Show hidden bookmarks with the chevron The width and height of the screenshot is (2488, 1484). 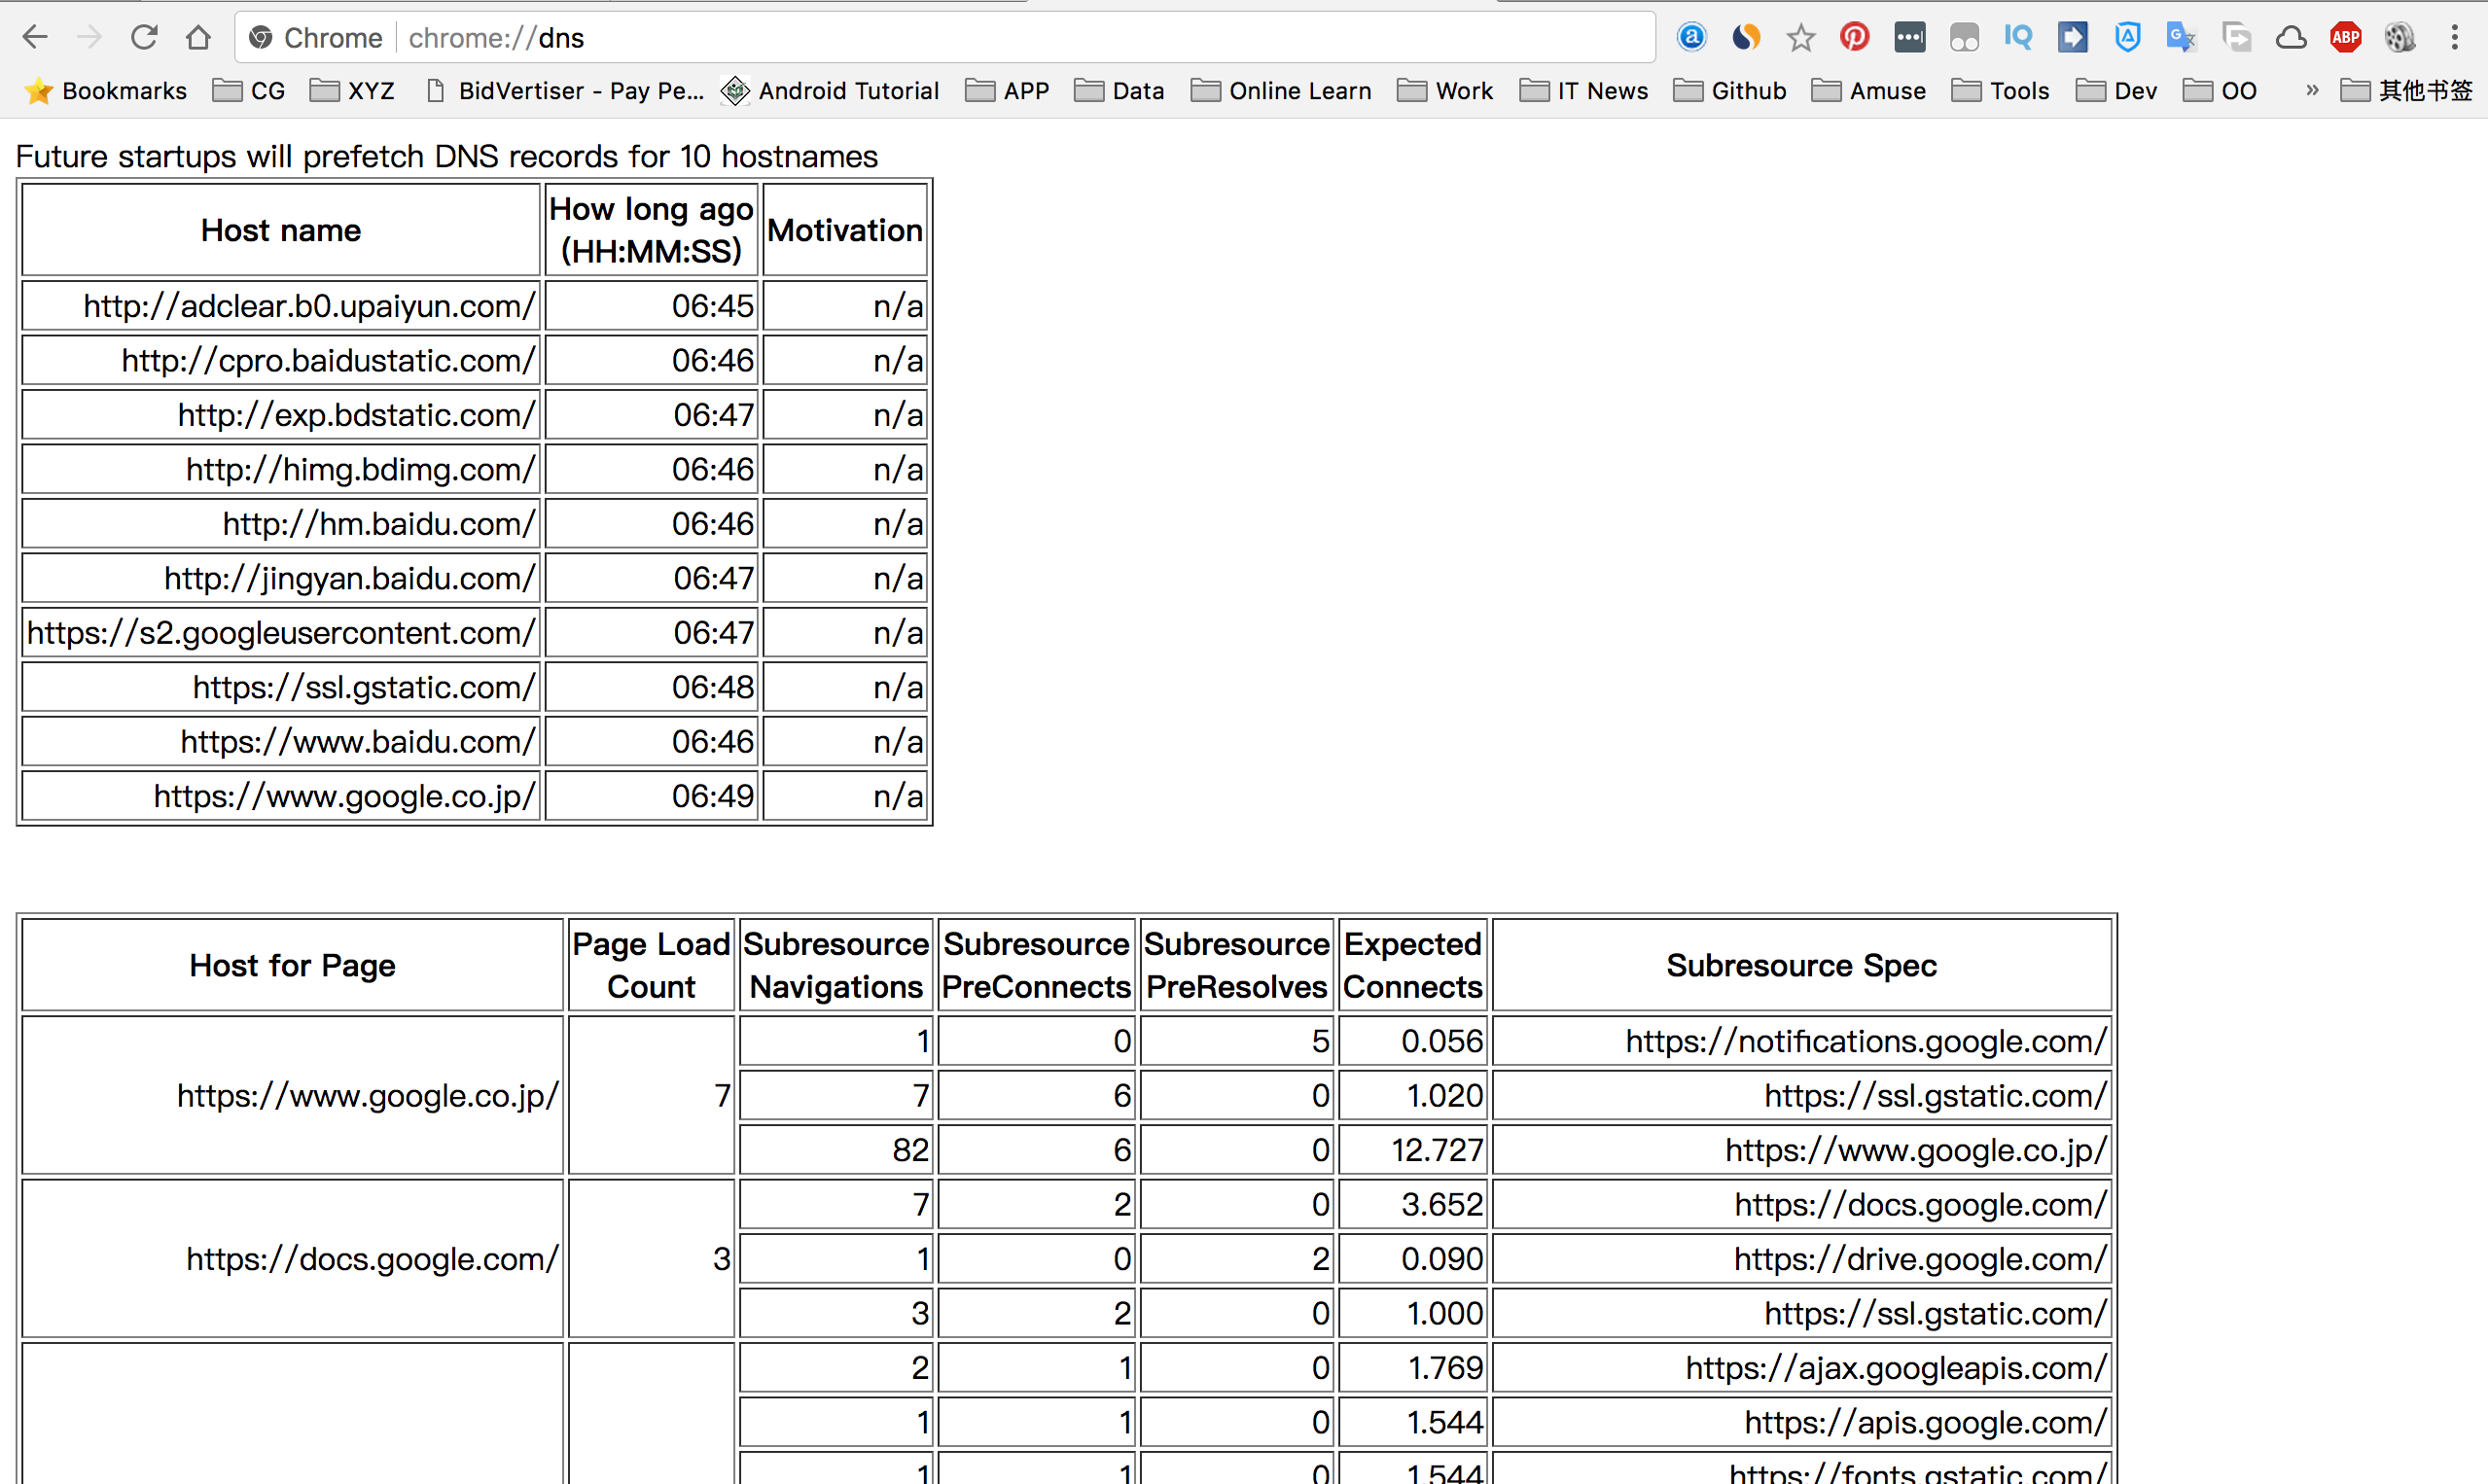tap(2312, 90)
